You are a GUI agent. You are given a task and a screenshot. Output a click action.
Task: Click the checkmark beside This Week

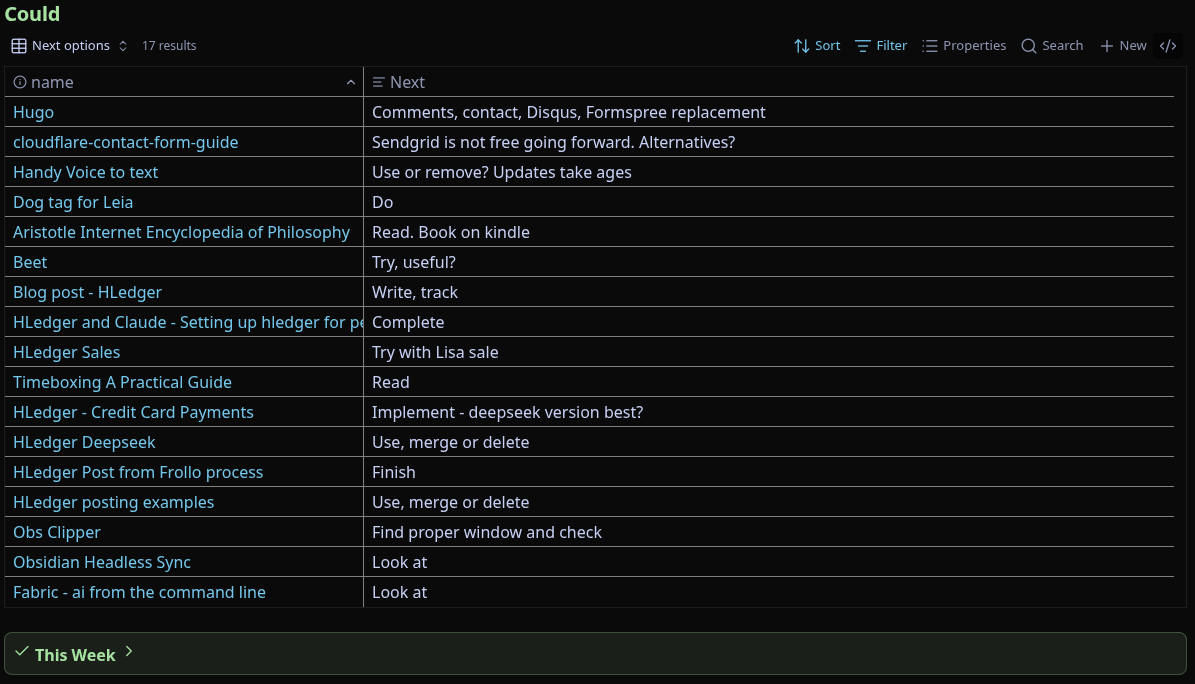tap(22, 651)
